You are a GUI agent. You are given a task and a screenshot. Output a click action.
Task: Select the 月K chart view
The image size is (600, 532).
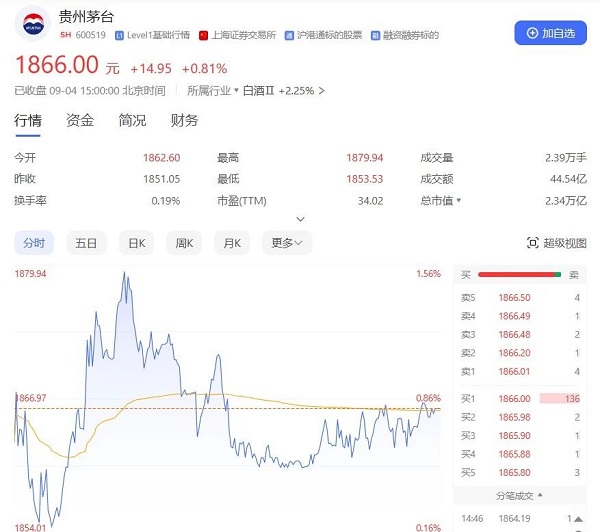click(232, 243)
